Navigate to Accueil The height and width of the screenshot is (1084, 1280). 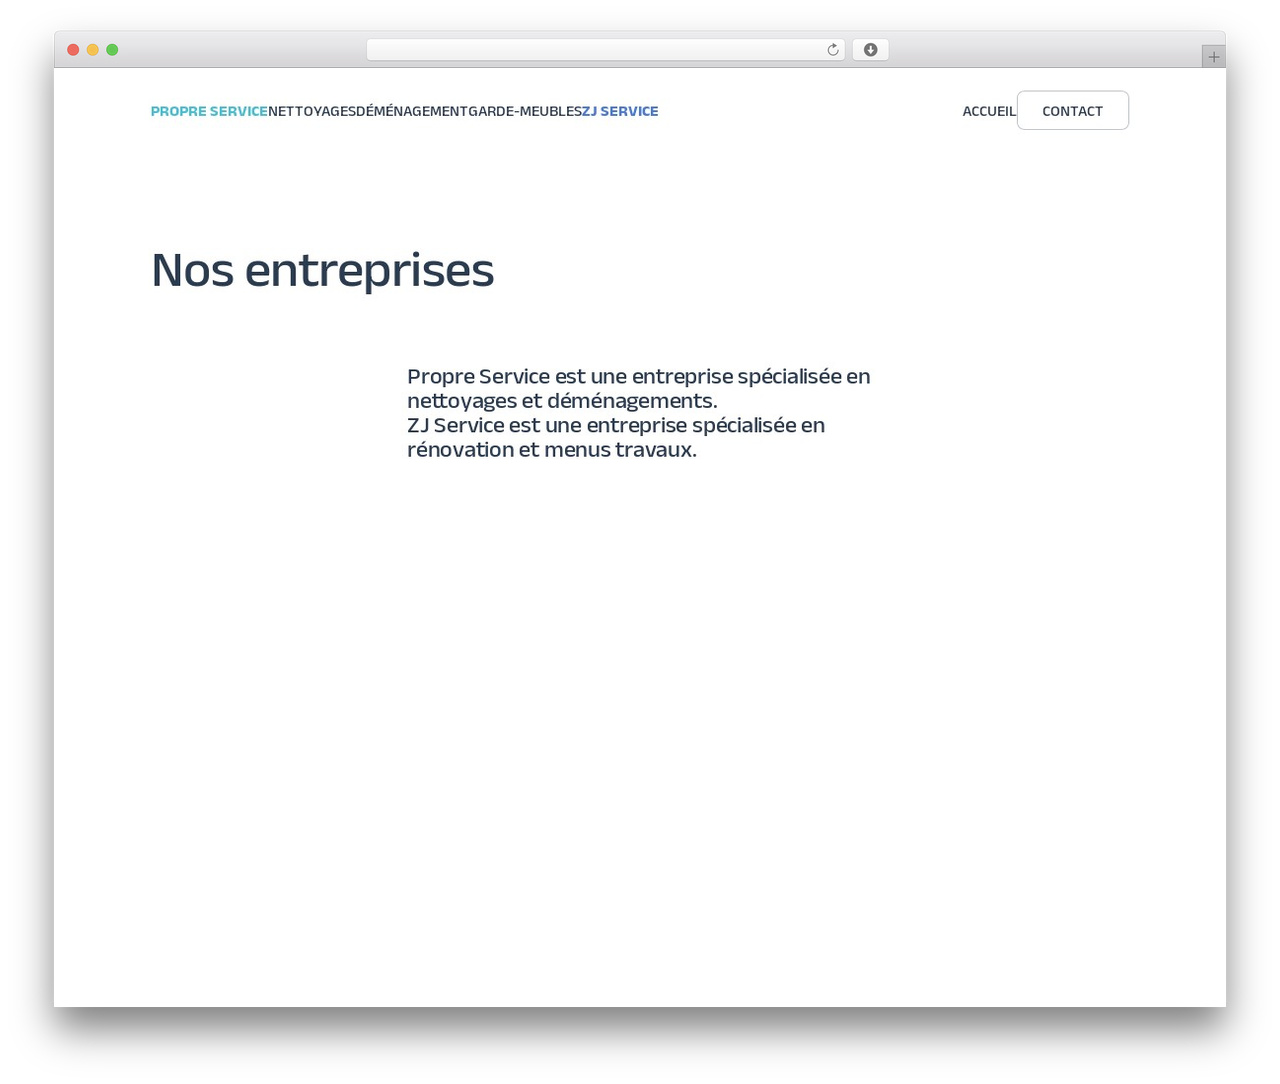tap(989, 111)
